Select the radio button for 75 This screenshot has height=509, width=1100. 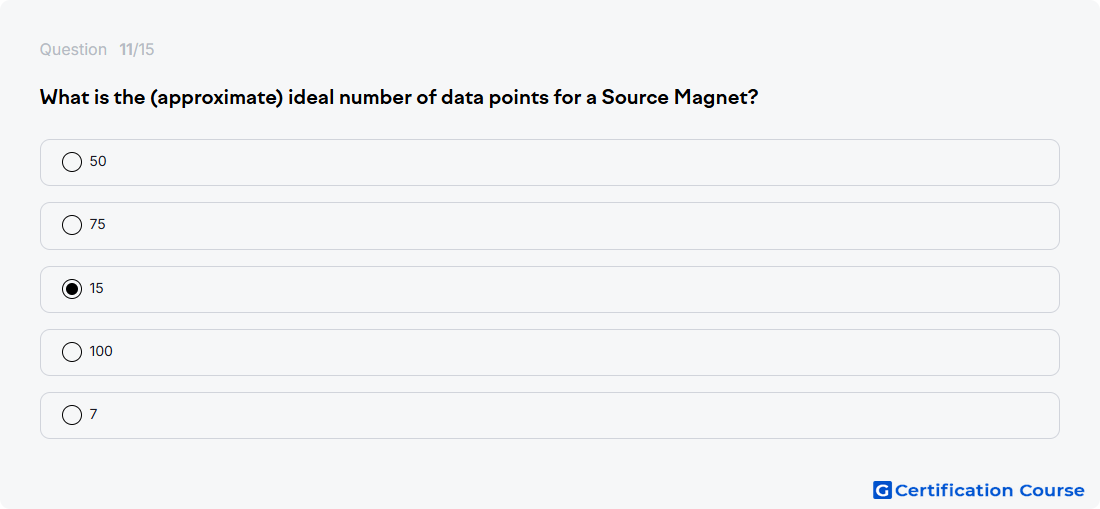(x=72, y=225)
